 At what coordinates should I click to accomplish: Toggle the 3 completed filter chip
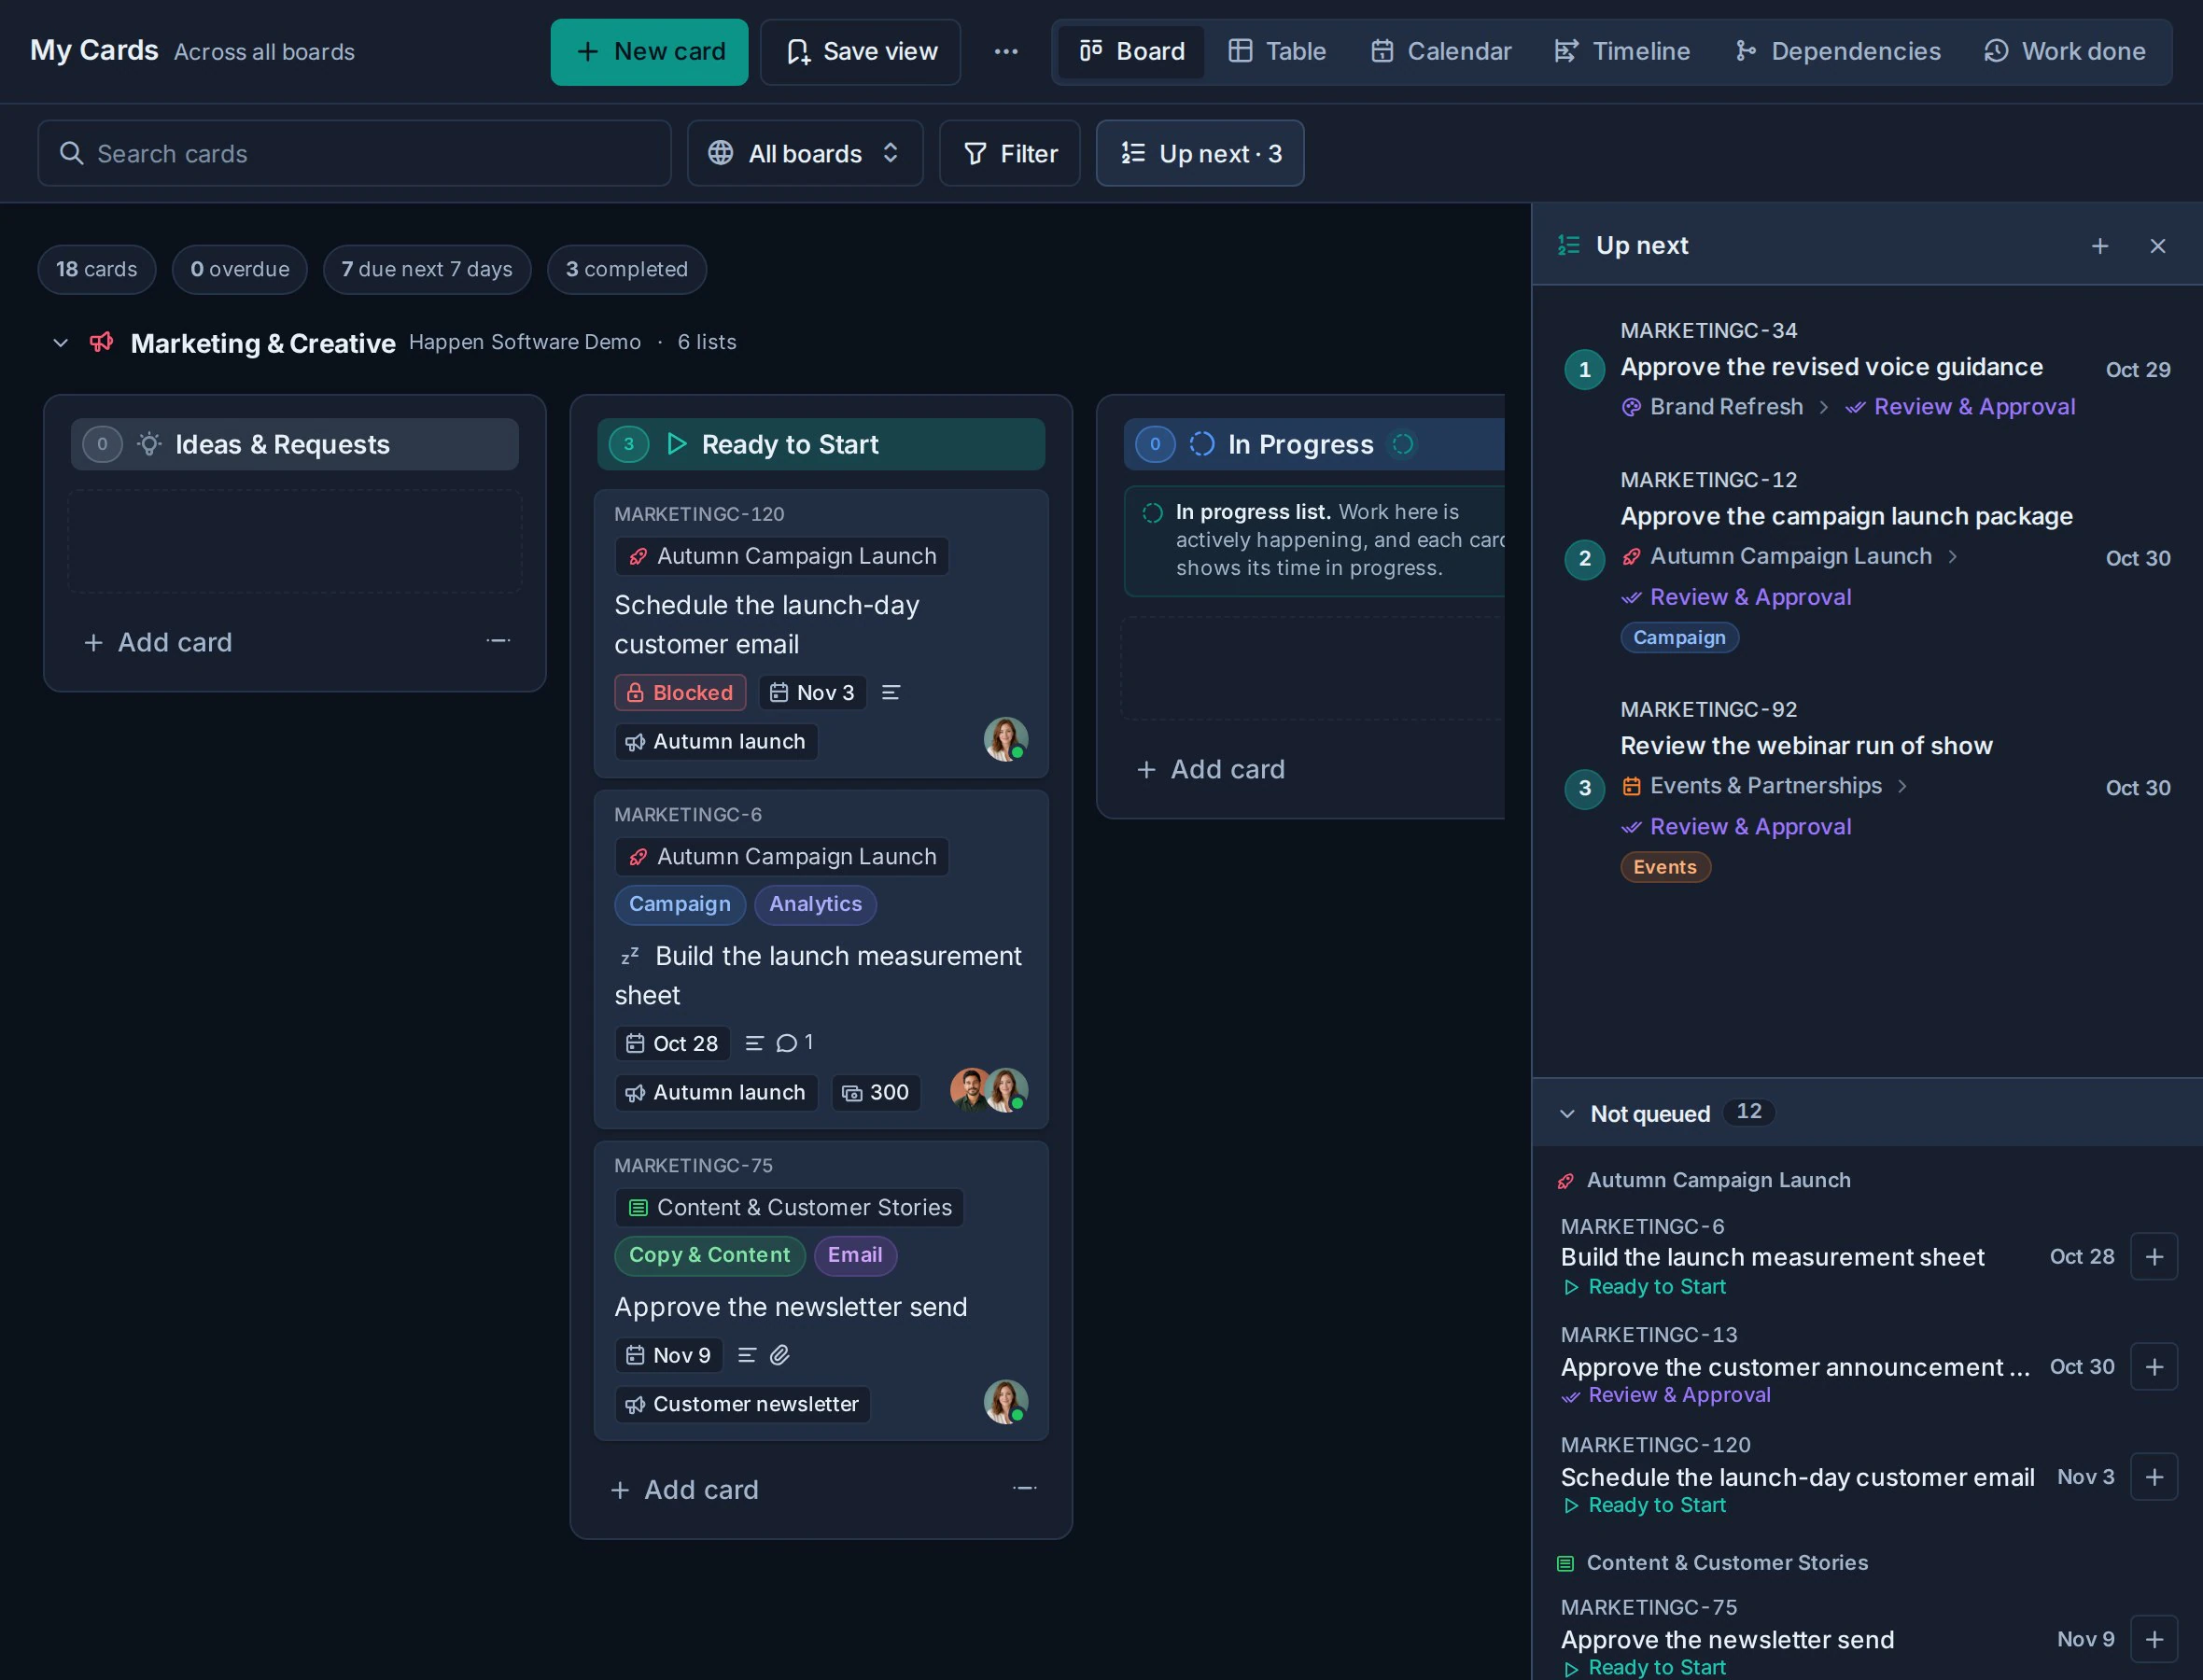(626, 270)
